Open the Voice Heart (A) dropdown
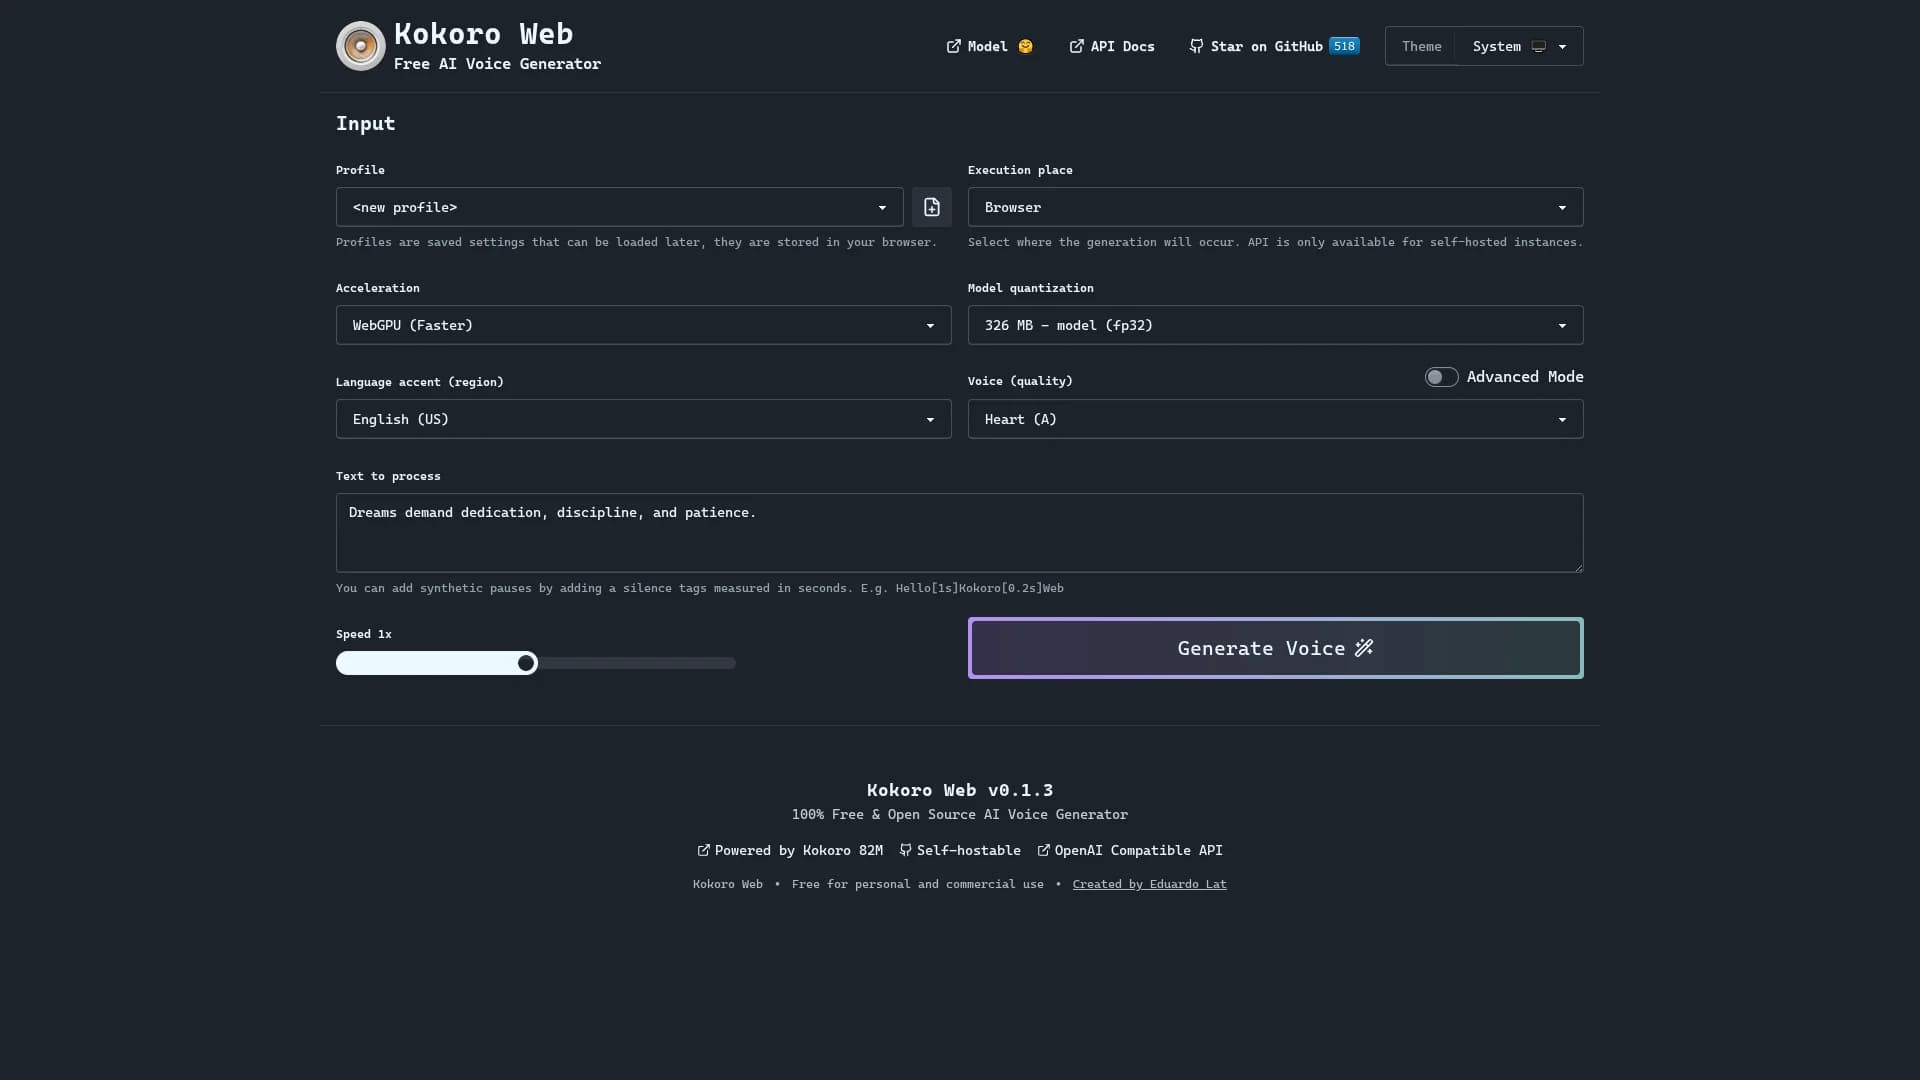1920x1080 pixels. point(1275,419)
